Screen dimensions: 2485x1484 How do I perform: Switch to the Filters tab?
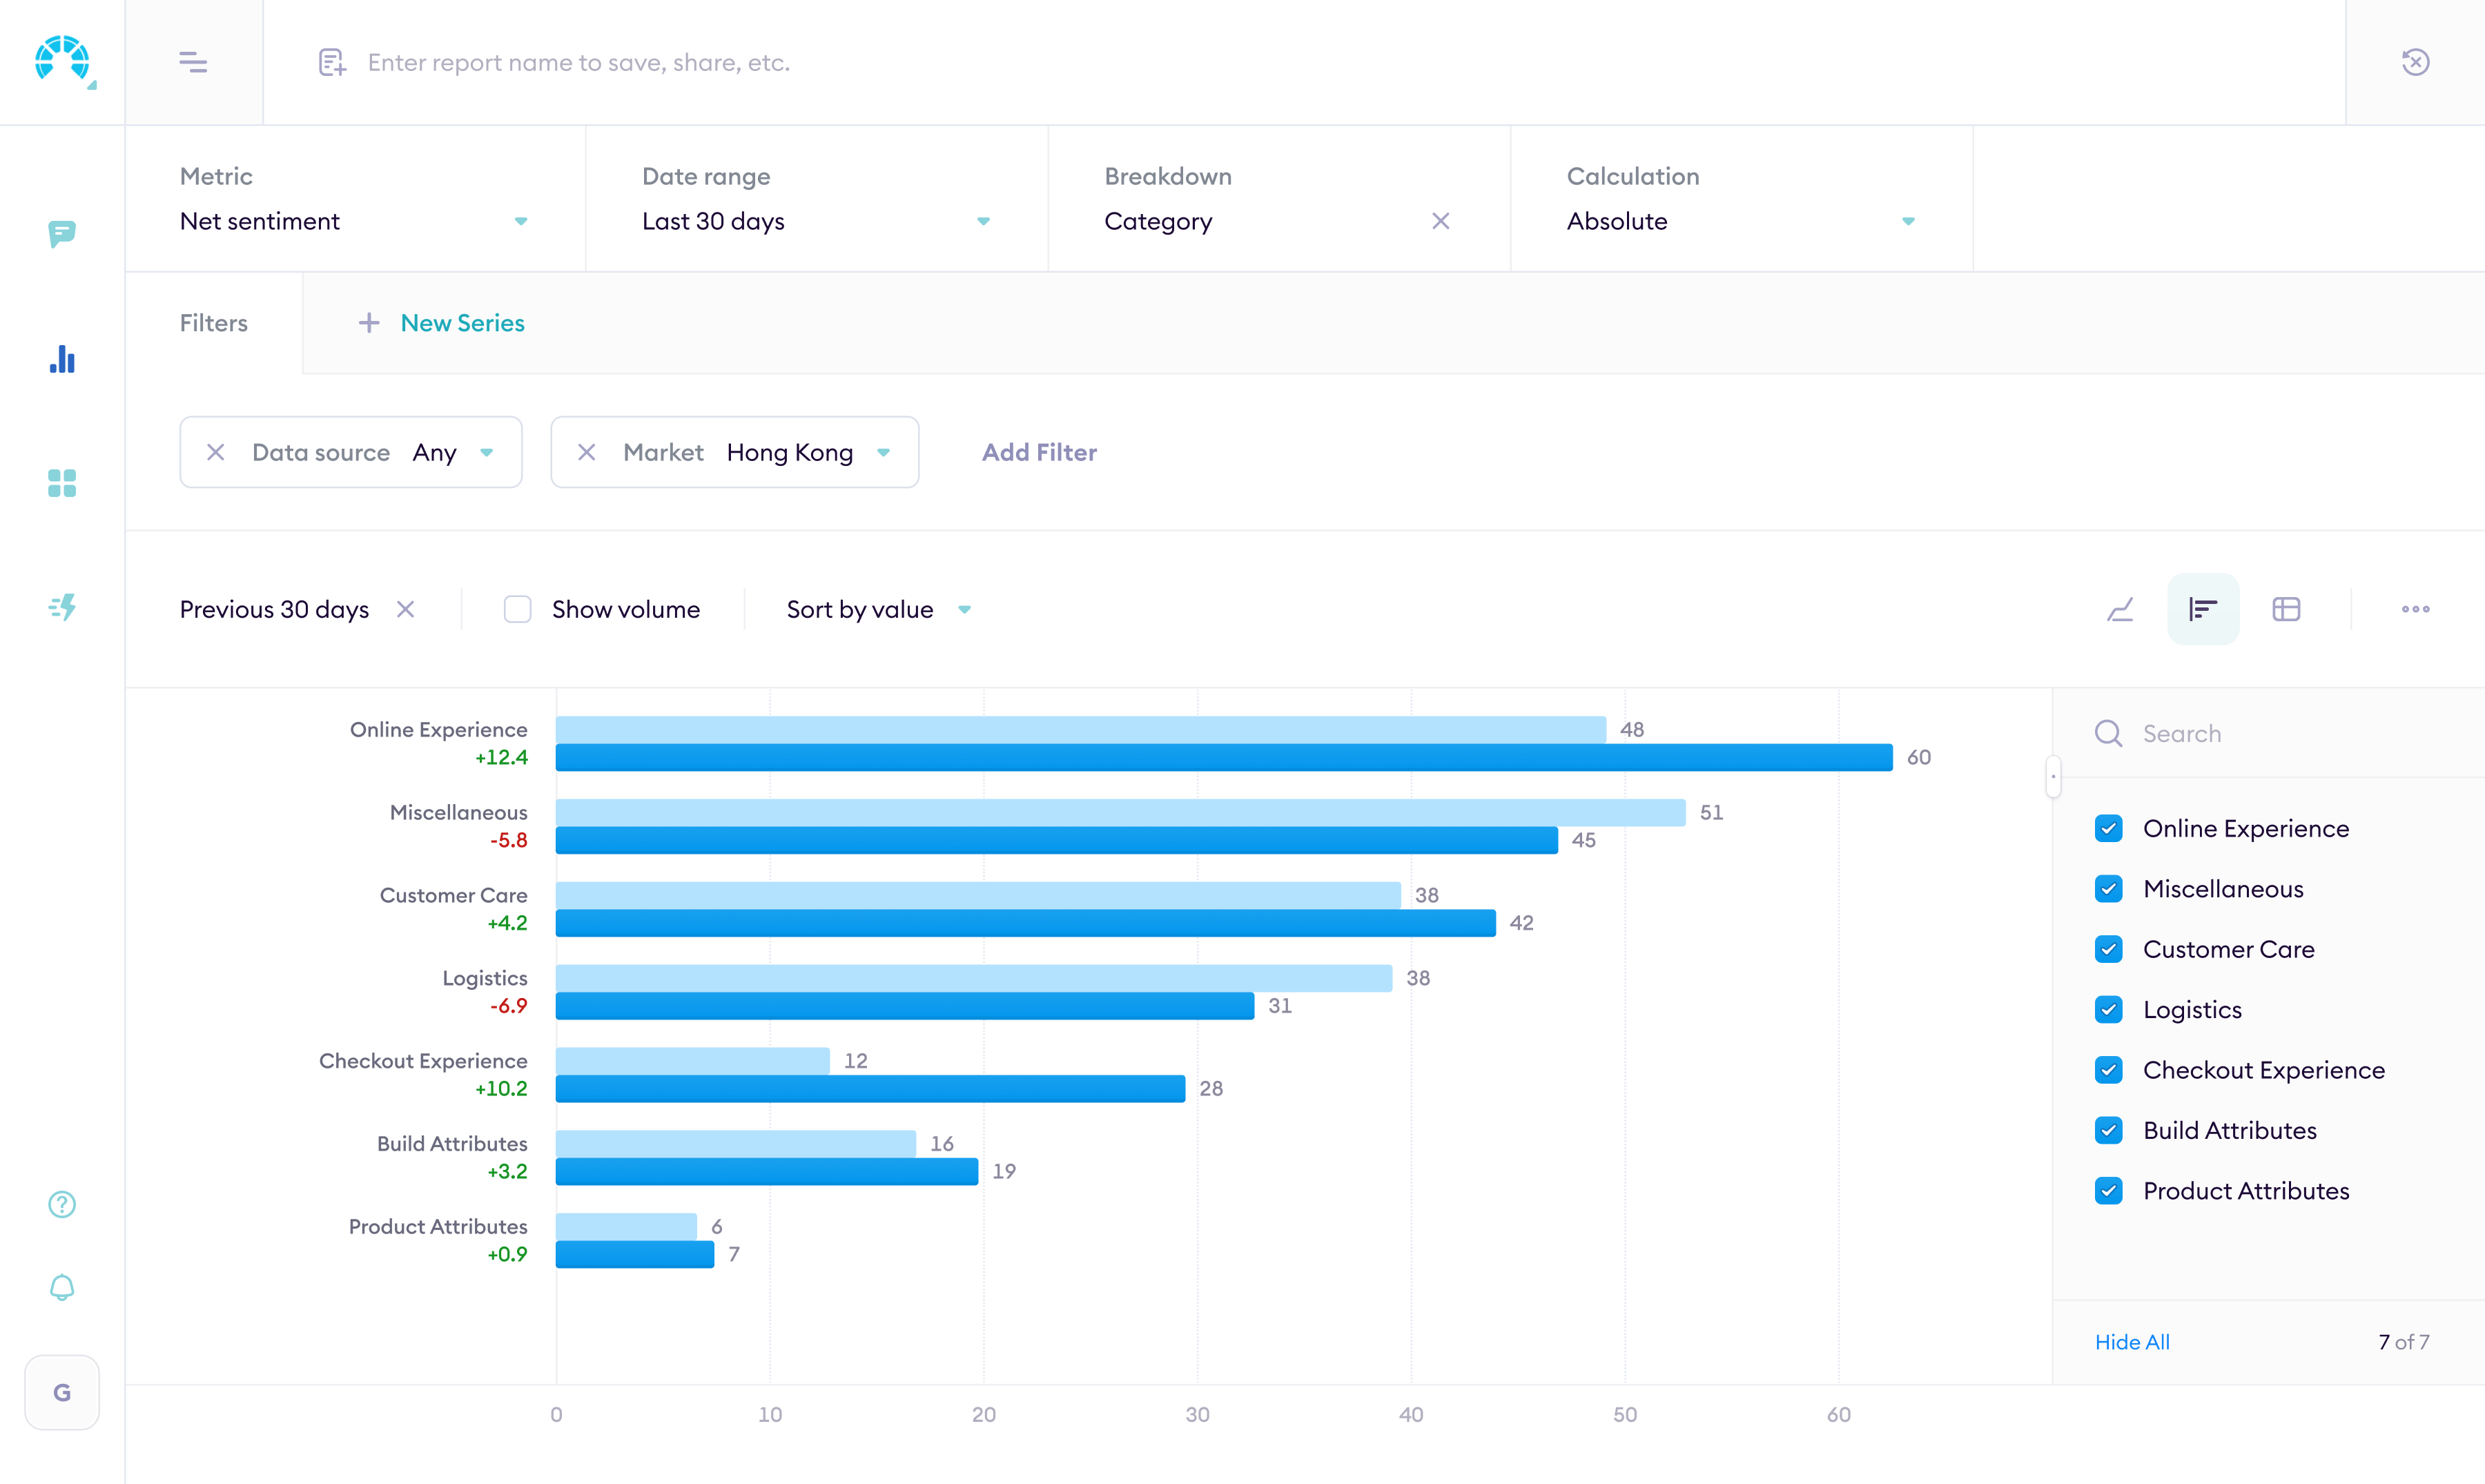point(213,323)
